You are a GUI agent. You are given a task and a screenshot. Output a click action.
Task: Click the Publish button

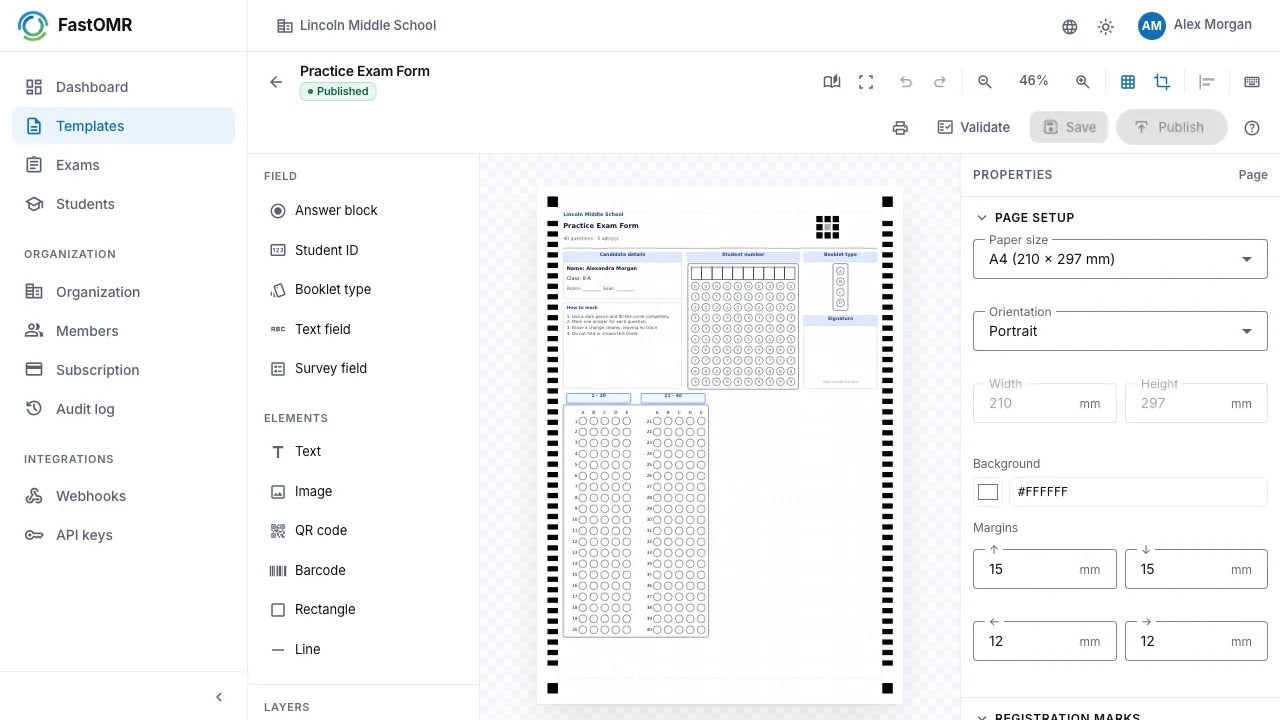pyautogui.click(x=1171, y=127)
